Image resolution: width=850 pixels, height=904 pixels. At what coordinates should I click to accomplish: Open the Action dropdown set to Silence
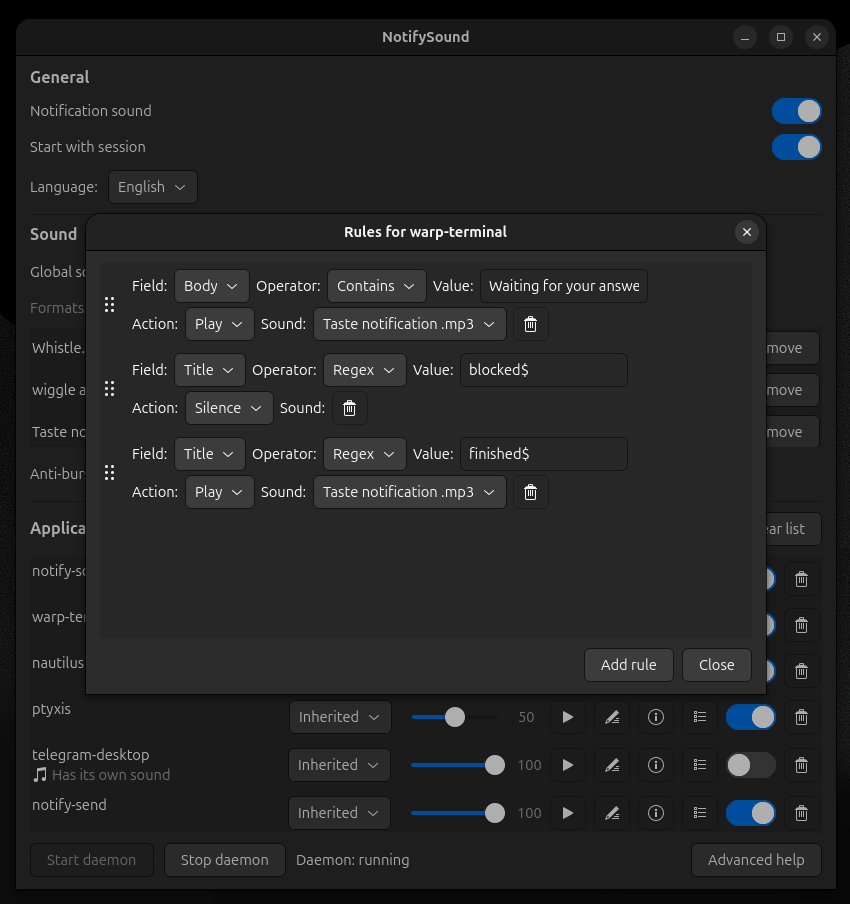click(x=229, y=408)
